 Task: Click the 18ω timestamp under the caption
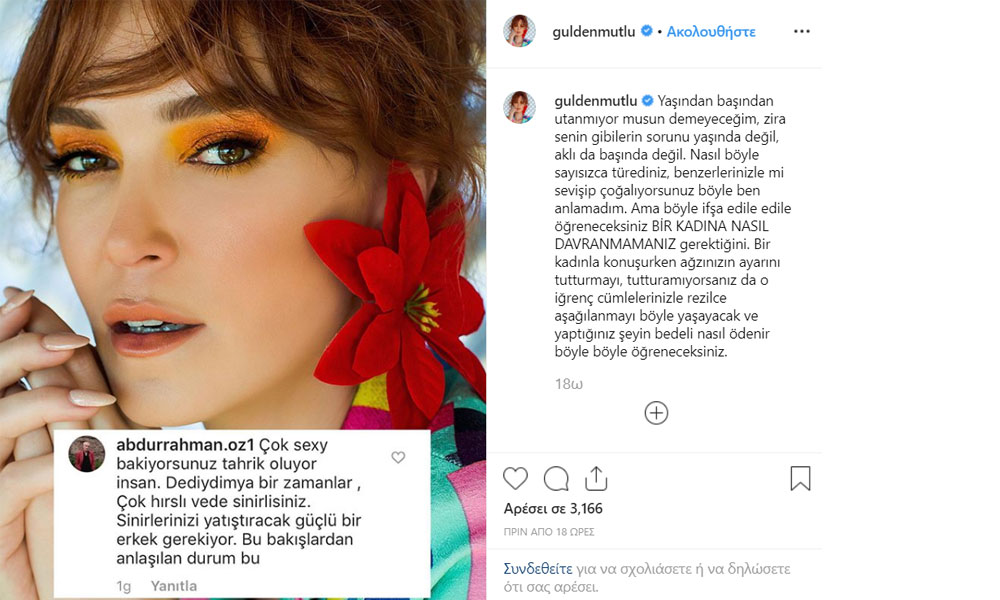click(x=568, y=384)
